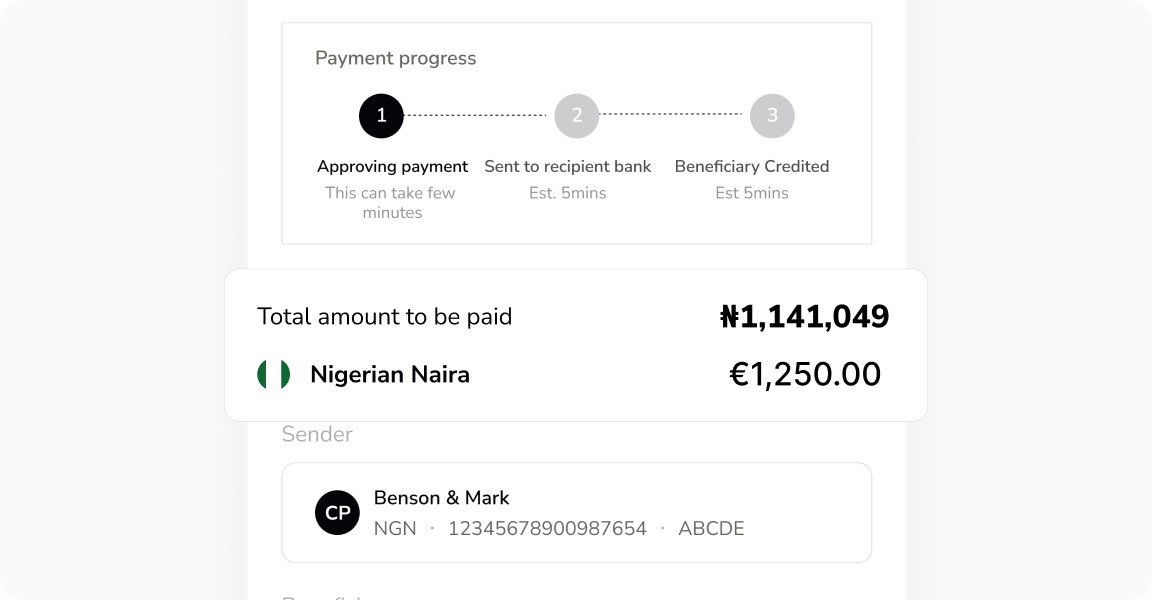Screen dimensions: 1152x600
Task: Click the €1,250.00 euro amount
Action: point(805,375)
